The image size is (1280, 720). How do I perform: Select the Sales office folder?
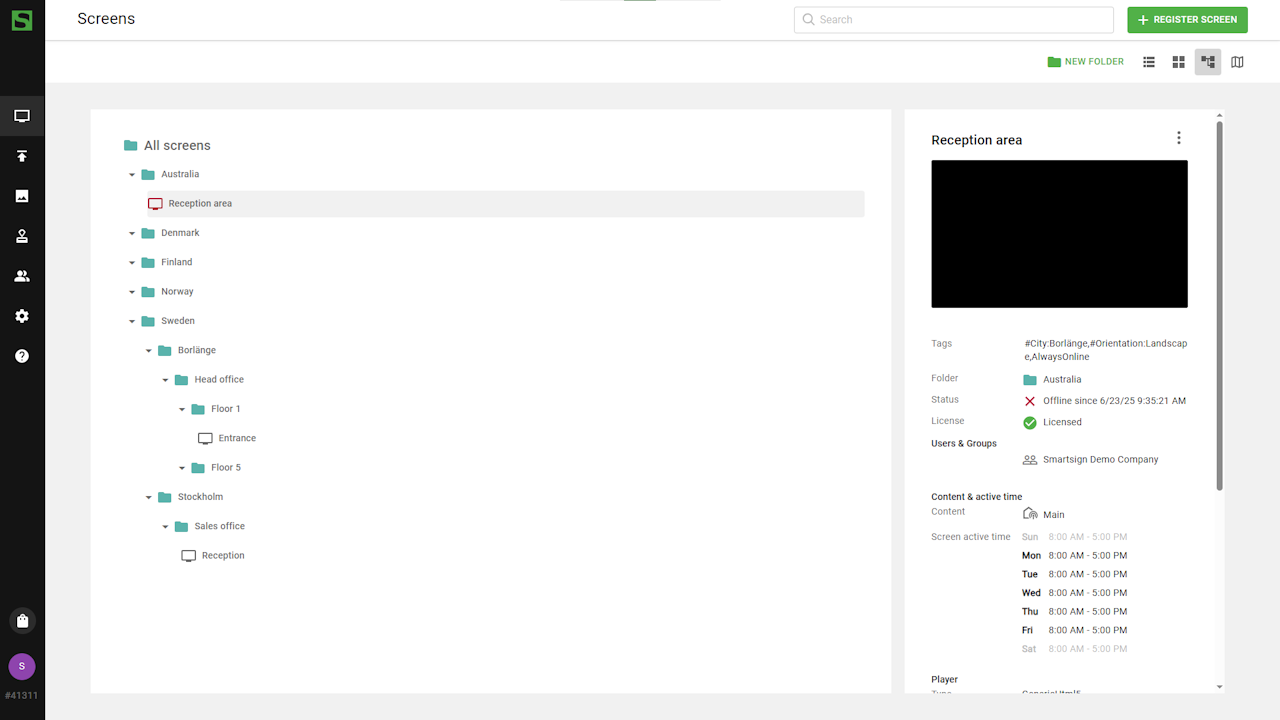tap(210, 527)
